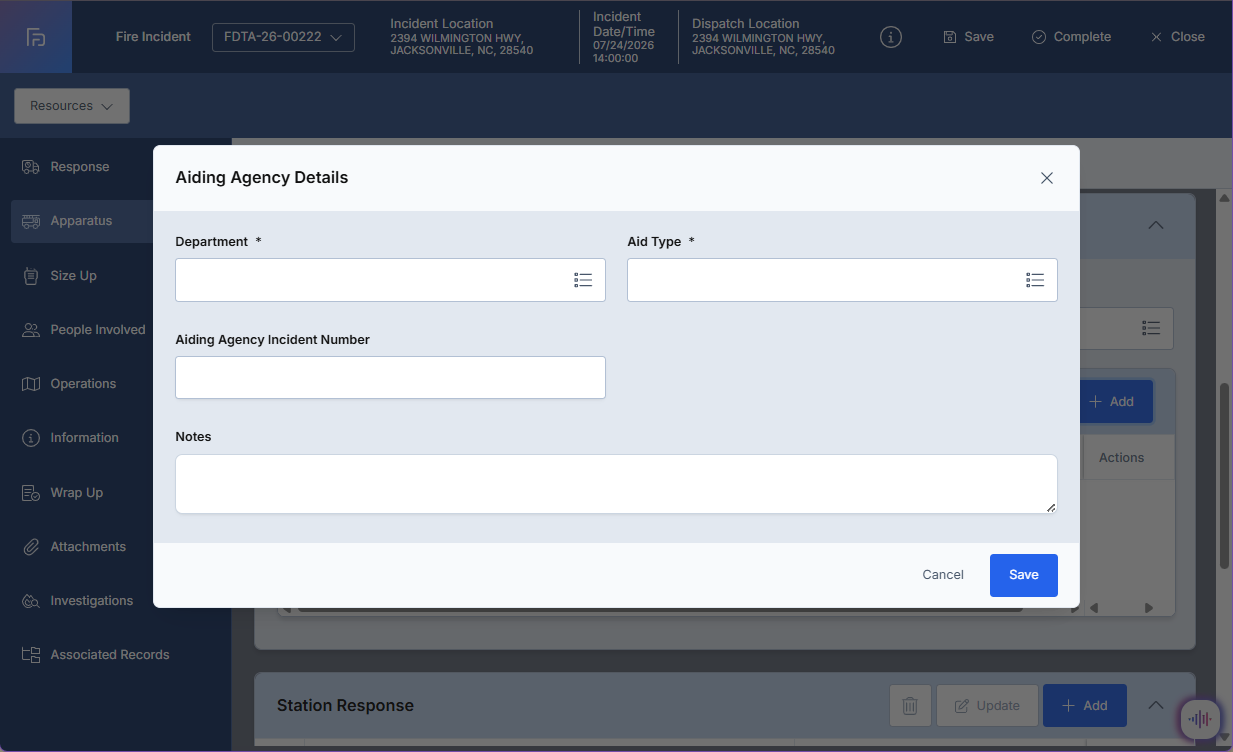Click the Size Up clipboard icon
The image size is (1233, 752).
(x=31, y=276)
